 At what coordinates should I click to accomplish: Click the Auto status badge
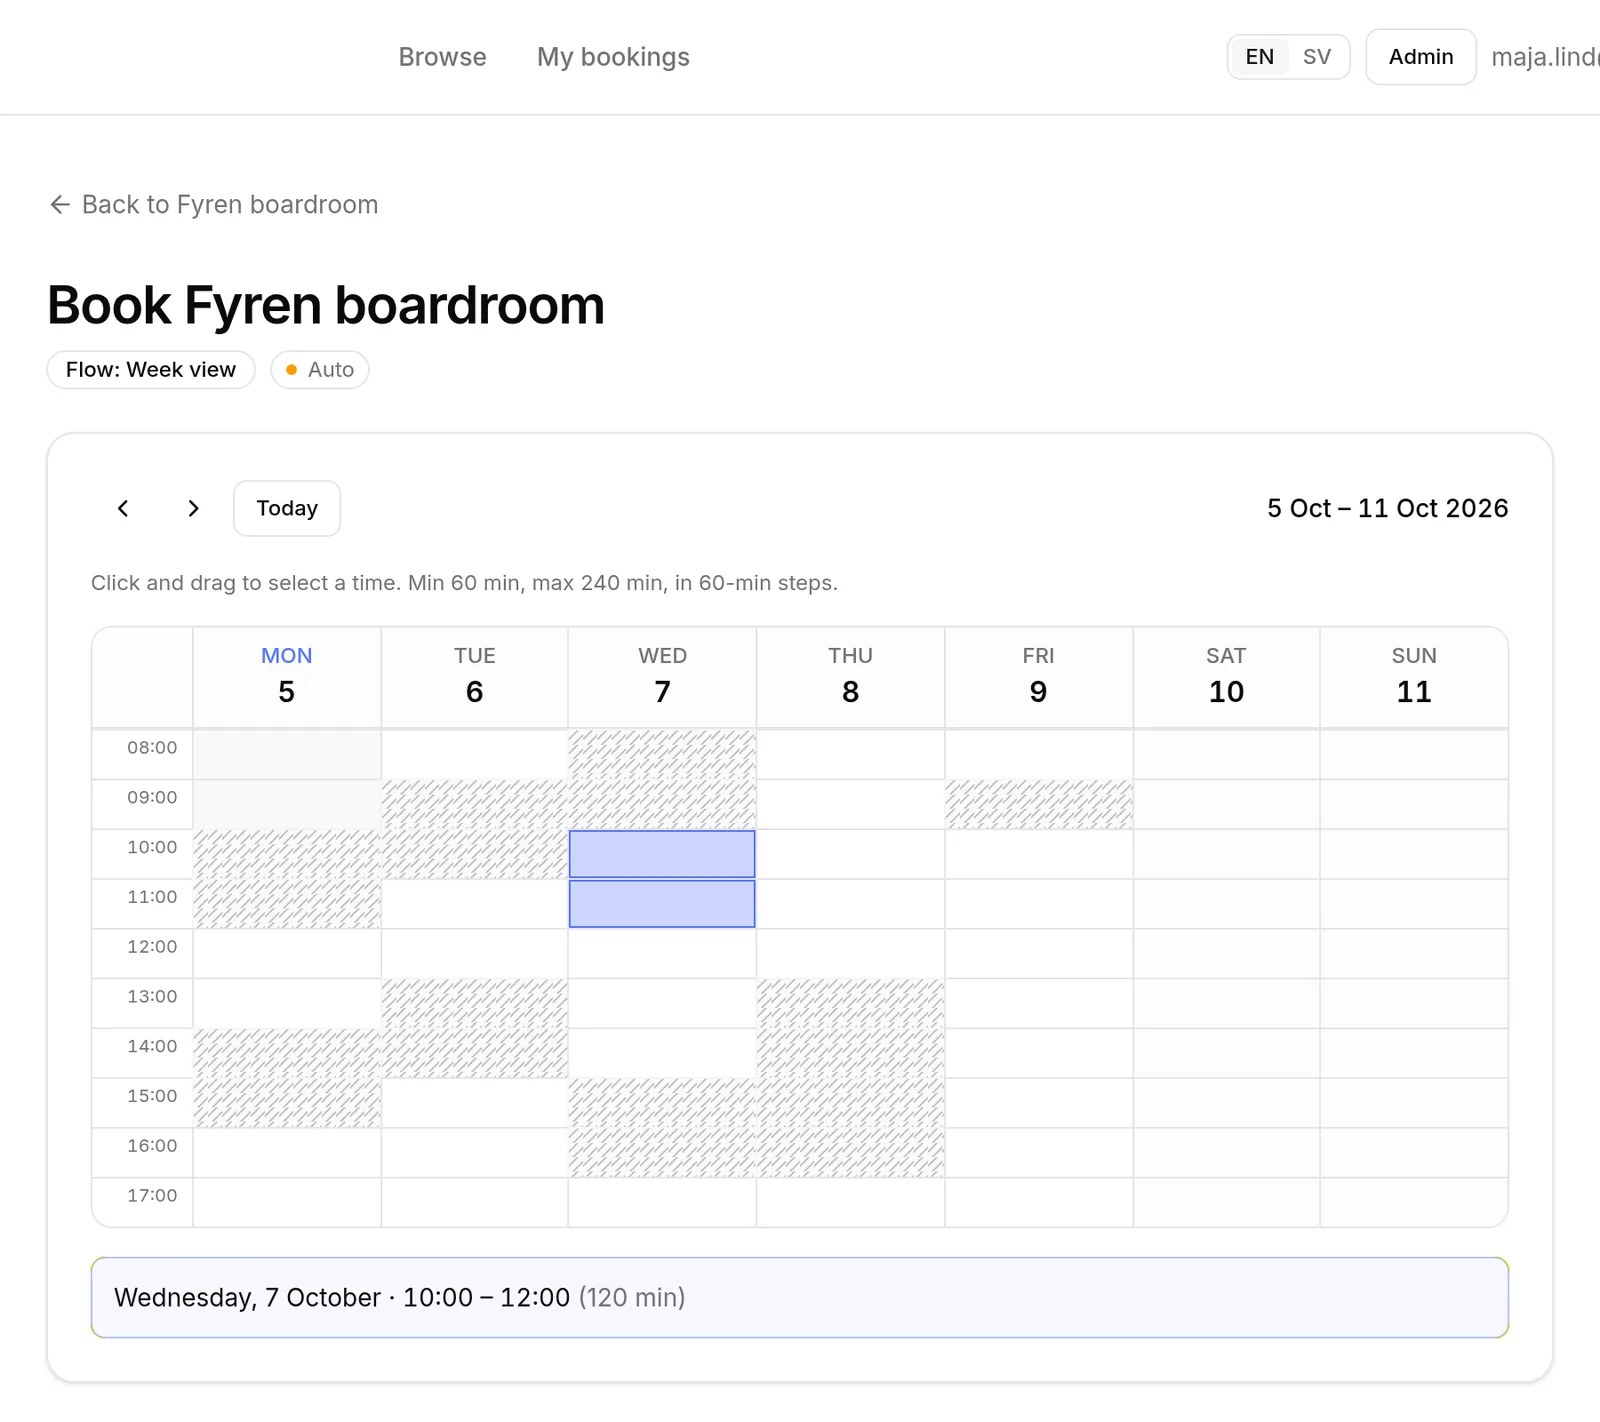(x=320, y=370)
